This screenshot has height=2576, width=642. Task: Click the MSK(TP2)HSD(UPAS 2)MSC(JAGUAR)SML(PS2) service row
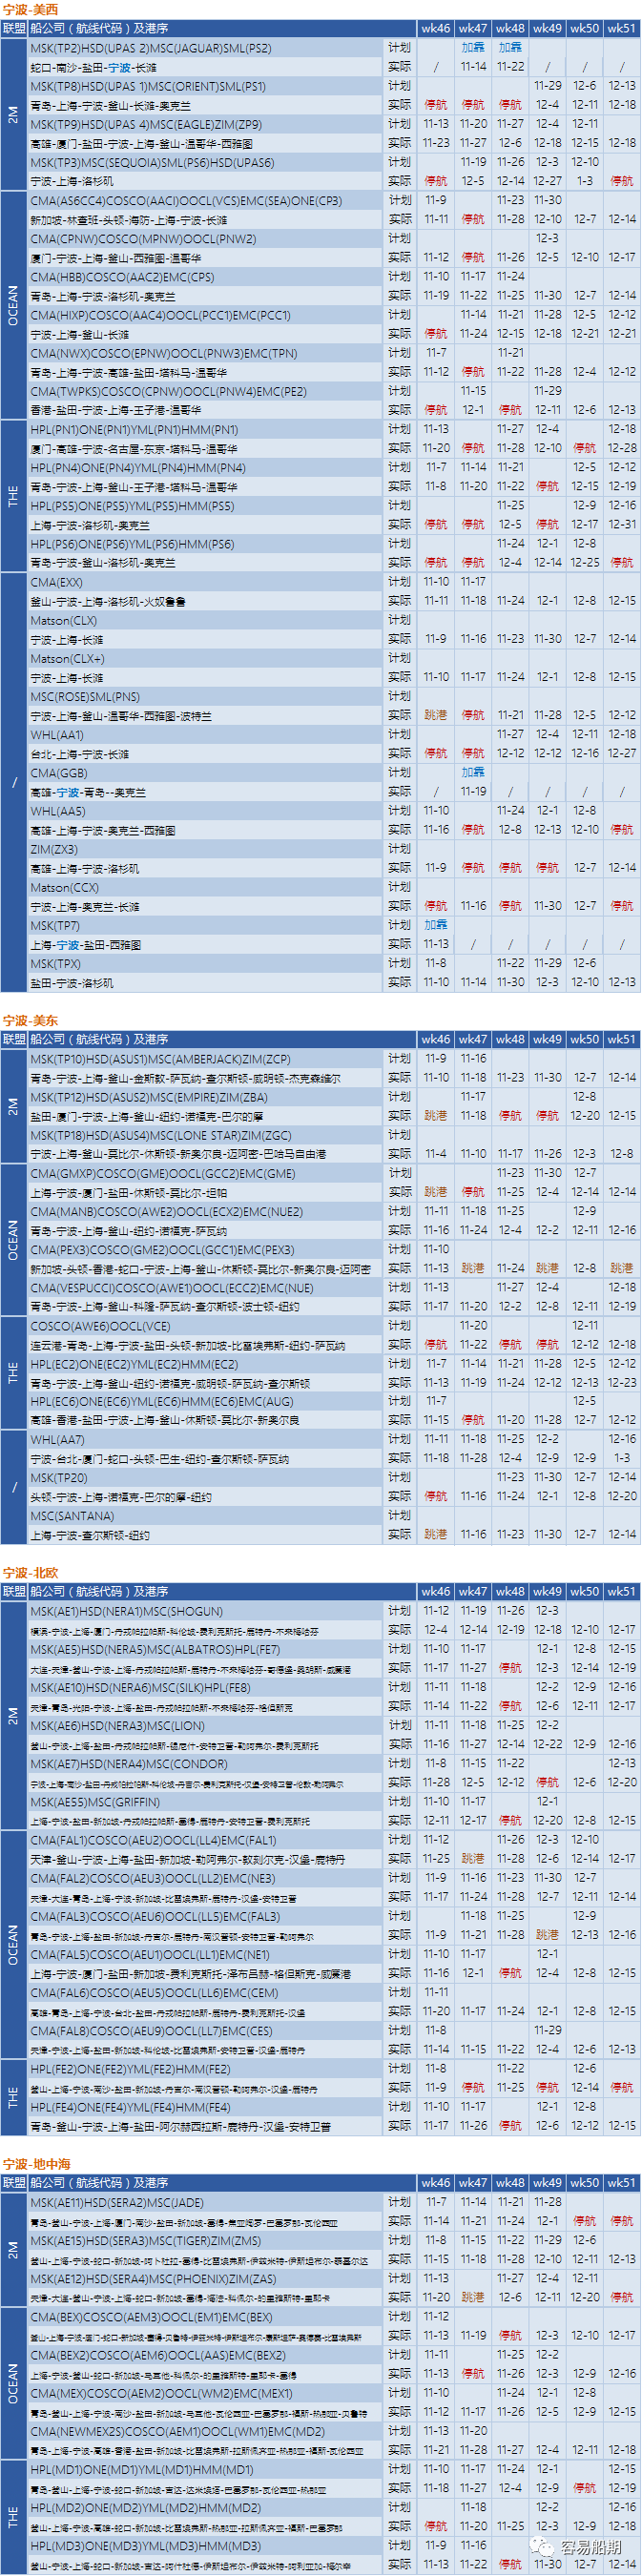tap(150, 48)
